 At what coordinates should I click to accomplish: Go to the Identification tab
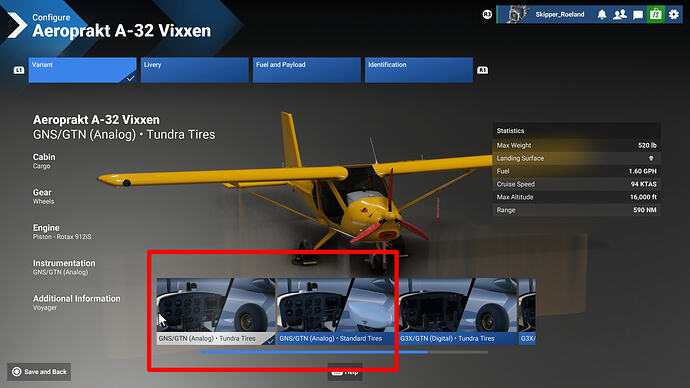click(419, 70)
